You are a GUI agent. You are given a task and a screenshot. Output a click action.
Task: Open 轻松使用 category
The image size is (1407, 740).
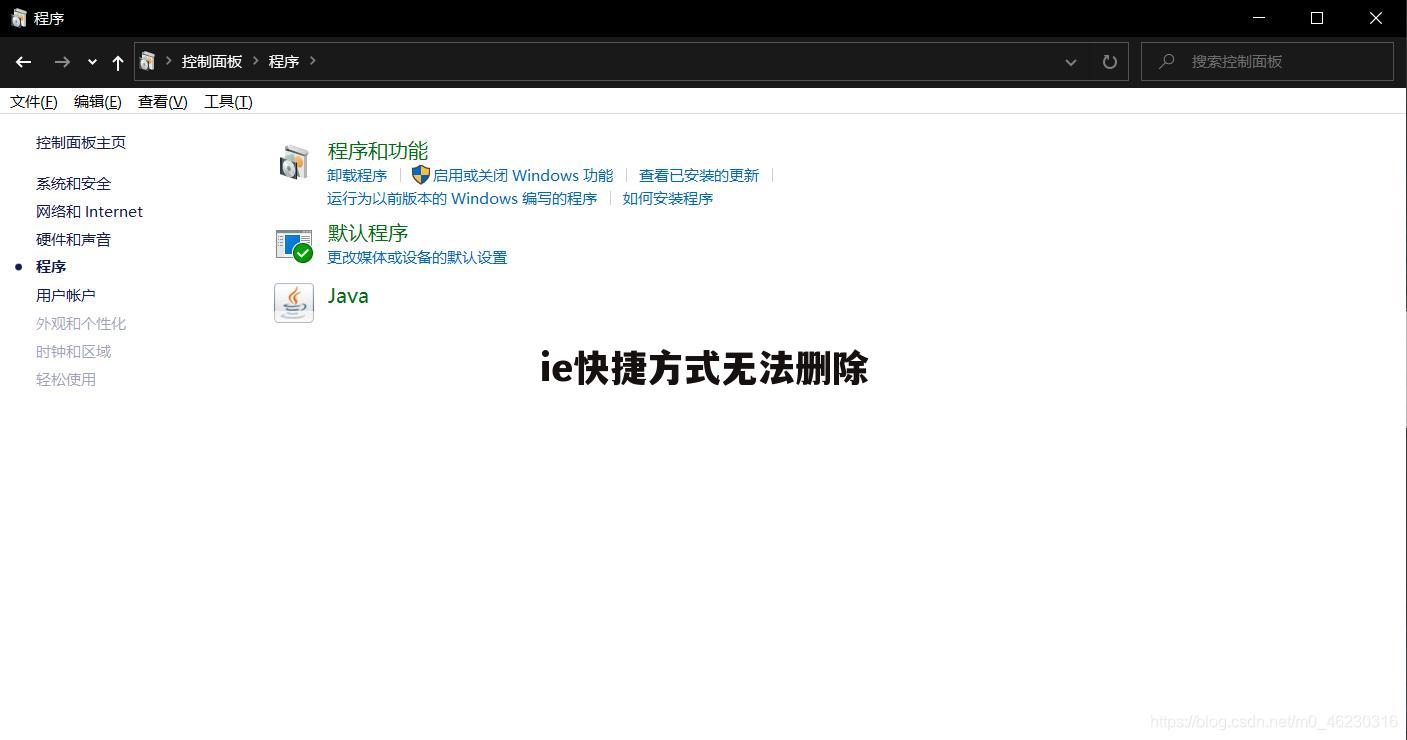pyautogui.click(x=66, y=379)
